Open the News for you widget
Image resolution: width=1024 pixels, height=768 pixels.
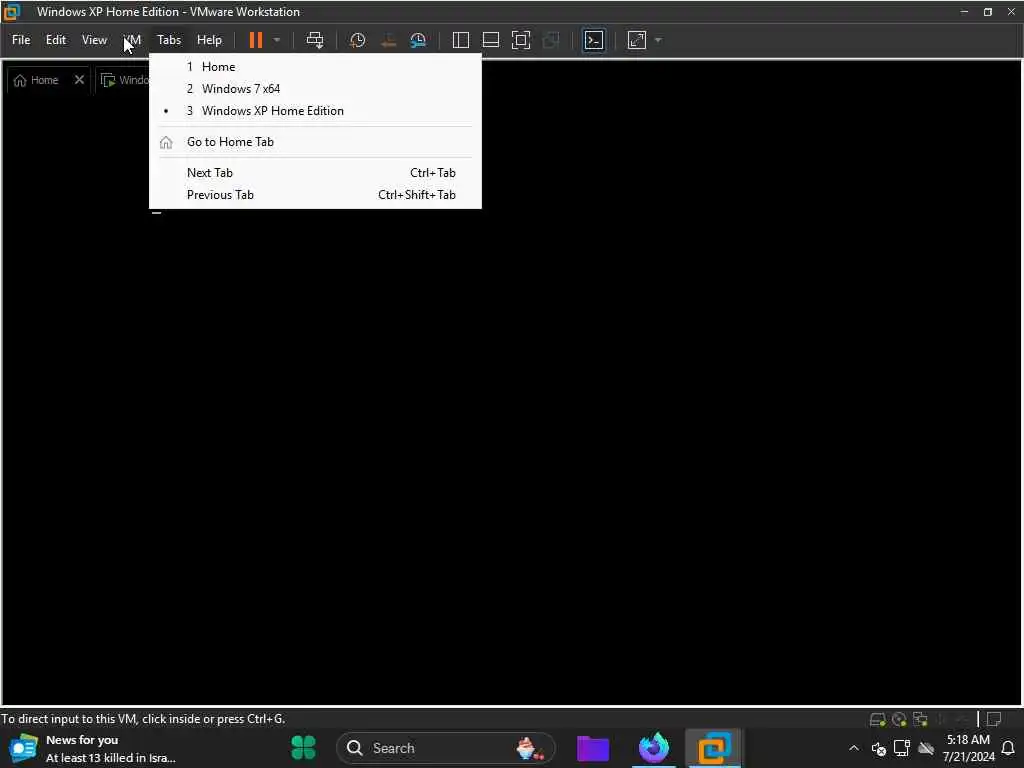(x=93, y=748)
